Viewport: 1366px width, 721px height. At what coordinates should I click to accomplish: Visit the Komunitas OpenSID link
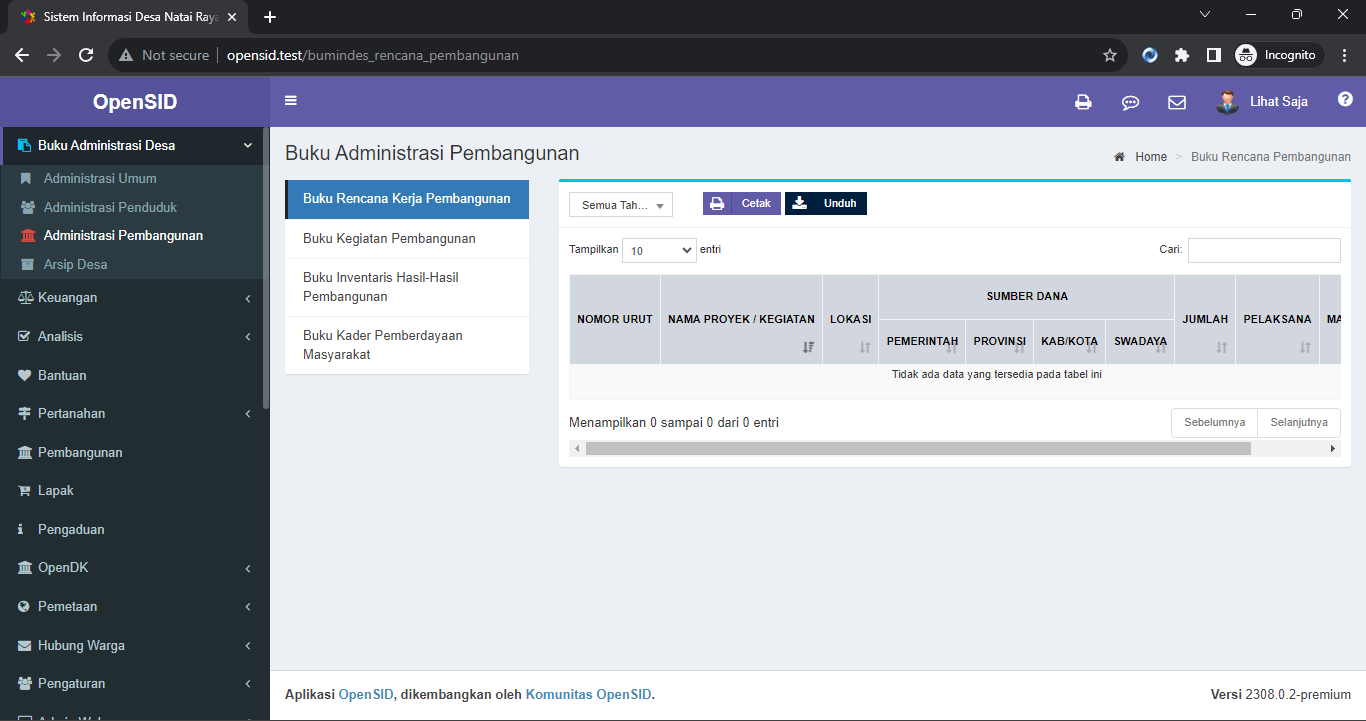point(588,694)
